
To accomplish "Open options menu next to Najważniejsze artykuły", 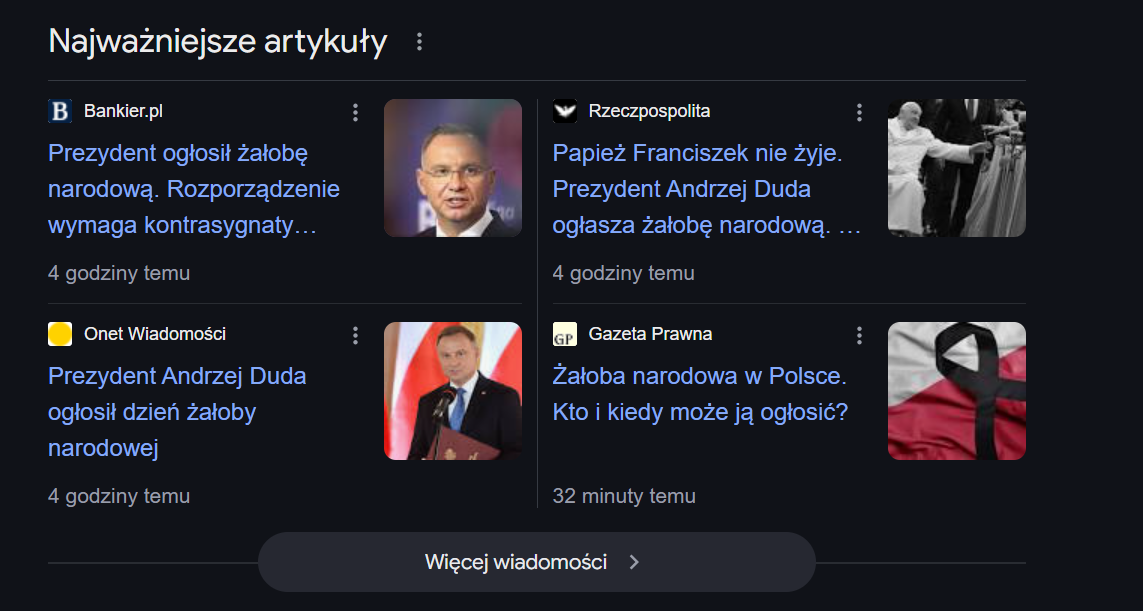I will (x=419, y=42).
